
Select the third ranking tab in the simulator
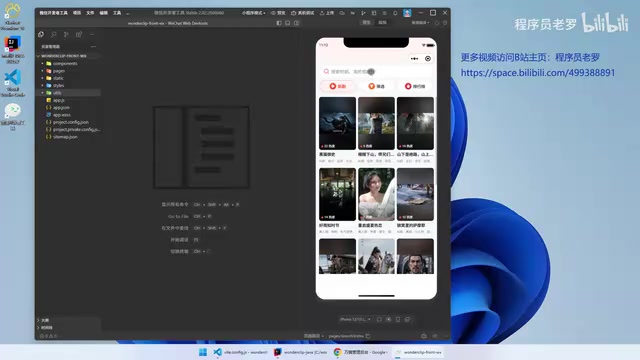(415, 86)
